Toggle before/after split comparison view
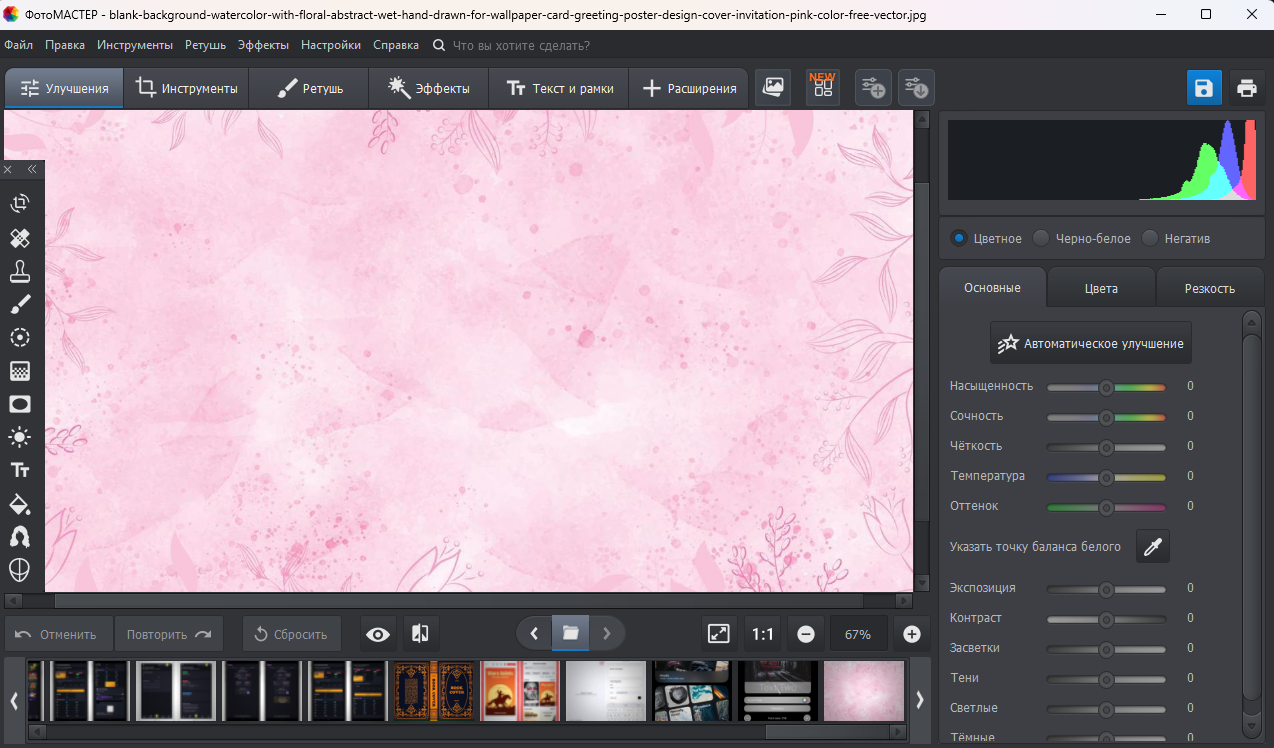Viewport: 1274px width, 748px height. pyautogui.click(x=421, y=634)
